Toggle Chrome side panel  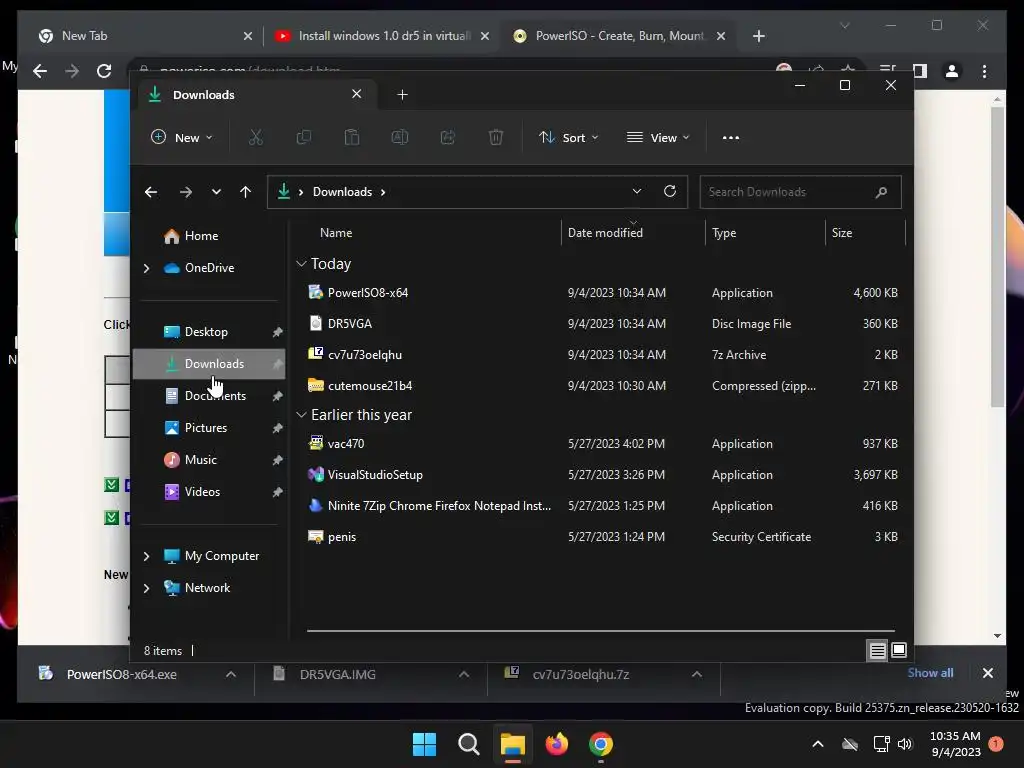click(920, 71)
